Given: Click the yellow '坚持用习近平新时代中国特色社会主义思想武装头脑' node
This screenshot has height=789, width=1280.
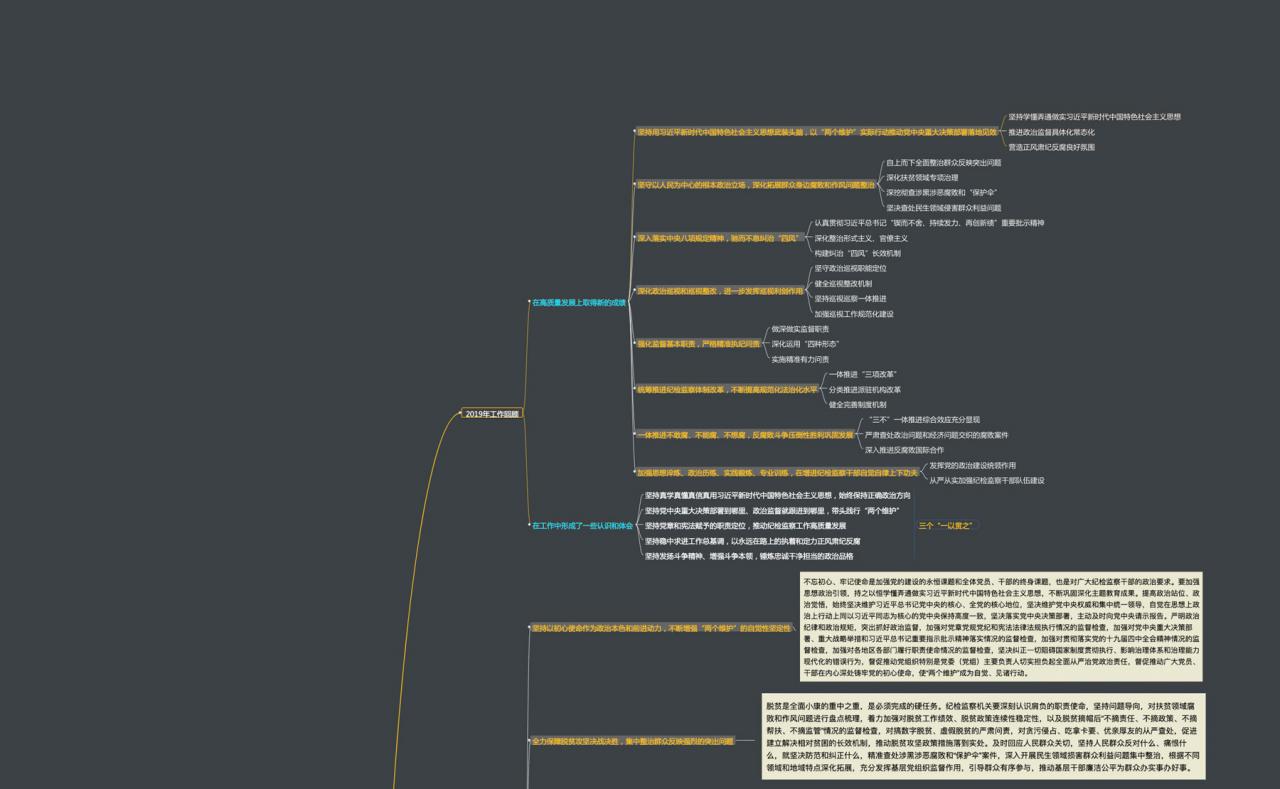Looking at the screenshot, I should point(817,131).
